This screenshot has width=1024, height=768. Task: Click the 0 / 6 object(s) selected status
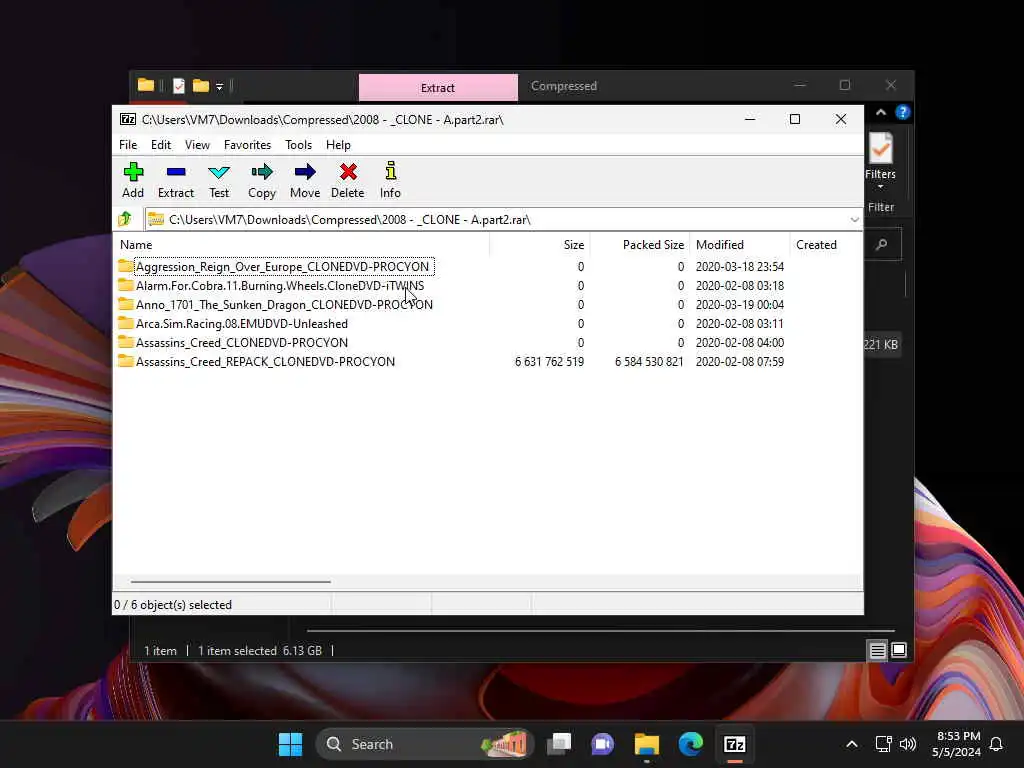[173, 605]
